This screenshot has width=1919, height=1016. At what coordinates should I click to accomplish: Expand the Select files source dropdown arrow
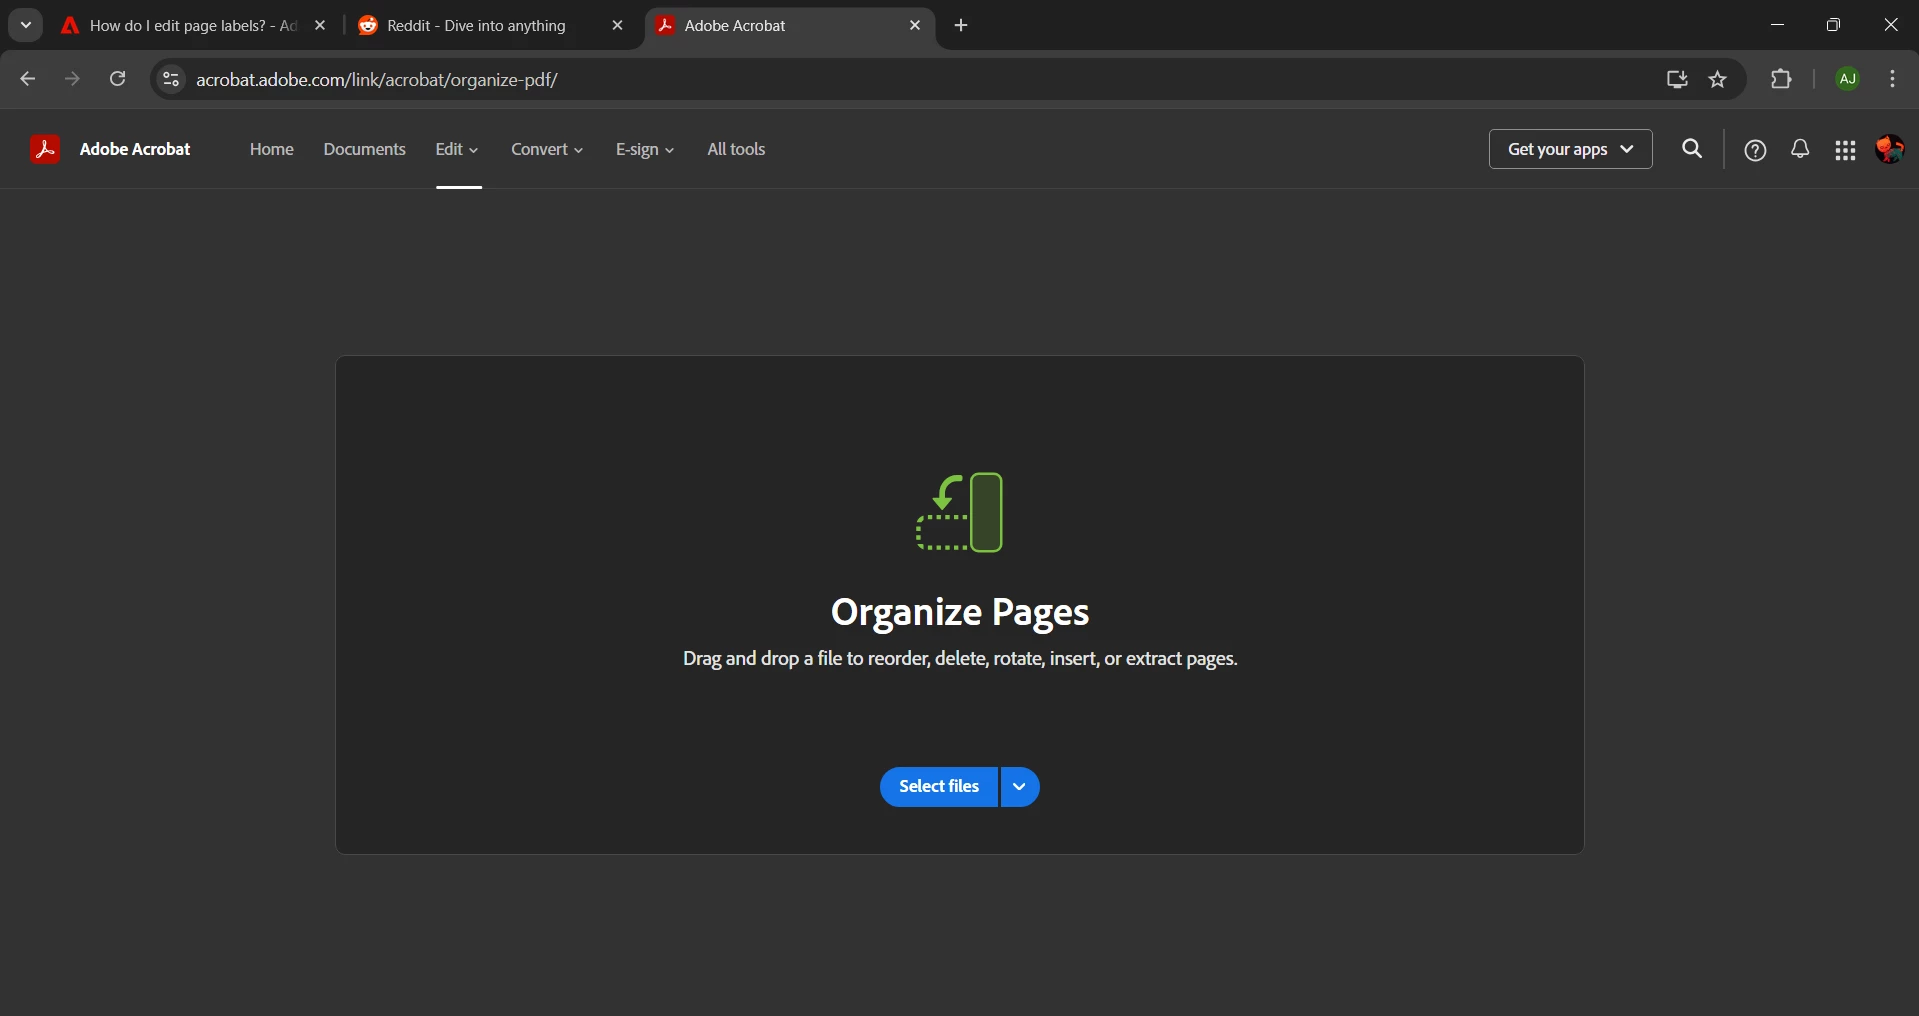(1020, 787)
